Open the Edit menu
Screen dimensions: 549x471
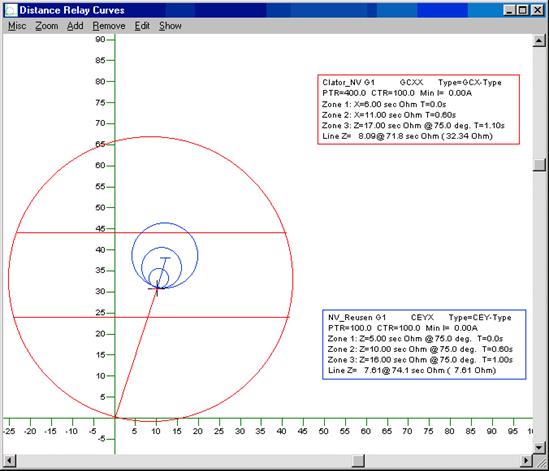pos(142,26)
